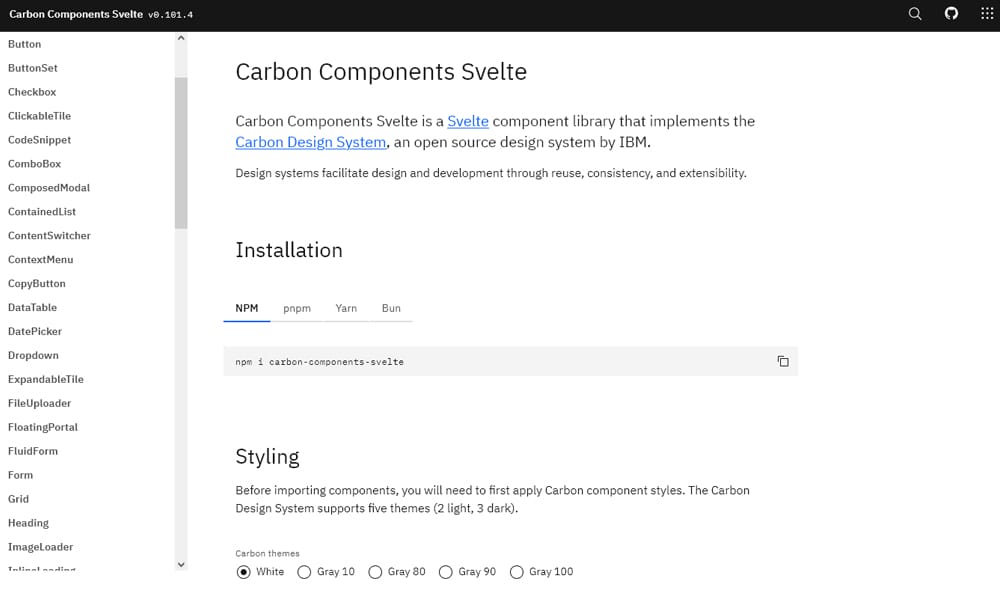This screenshot has height=600, width=1000.
Task: Click the version v0.101.4 label
Action: [170, 15]
